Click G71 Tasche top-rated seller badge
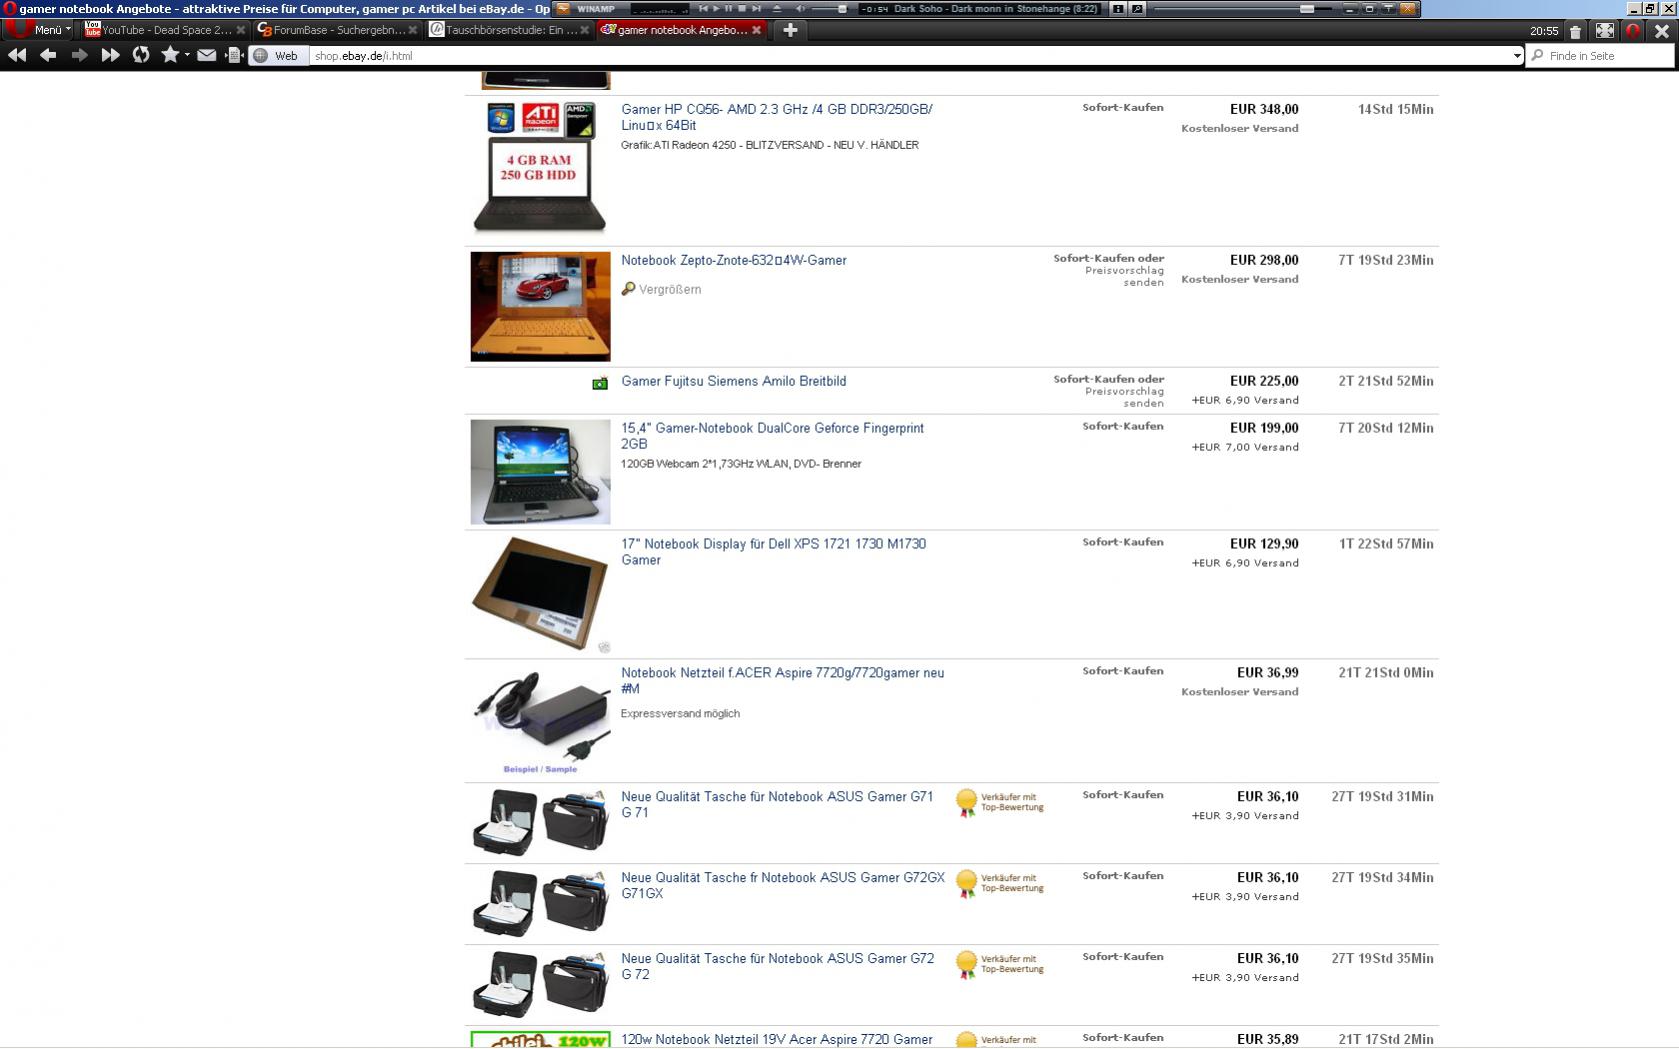 click(x=1000, y=803)
